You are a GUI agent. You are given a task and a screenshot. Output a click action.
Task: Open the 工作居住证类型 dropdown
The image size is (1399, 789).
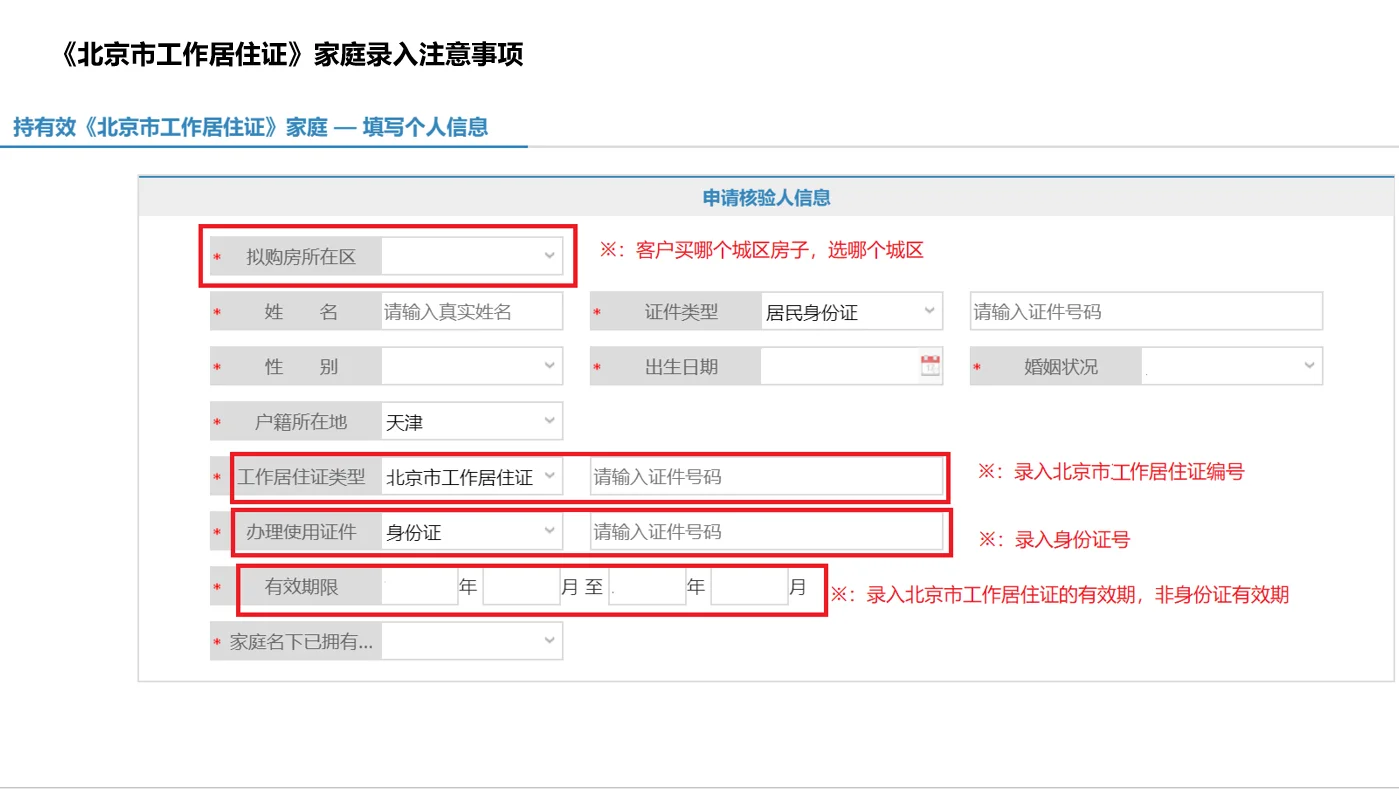click(471, 477)
